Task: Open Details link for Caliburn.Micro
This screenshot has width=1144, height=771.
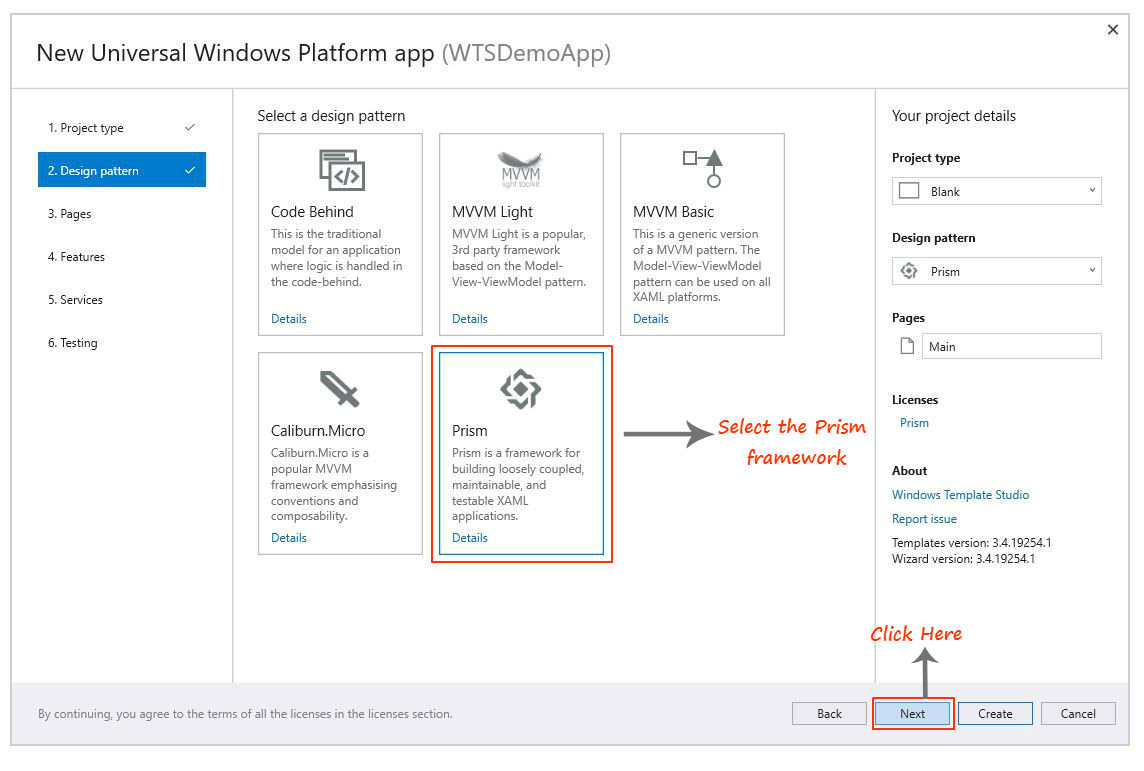Action: (289, 538)
